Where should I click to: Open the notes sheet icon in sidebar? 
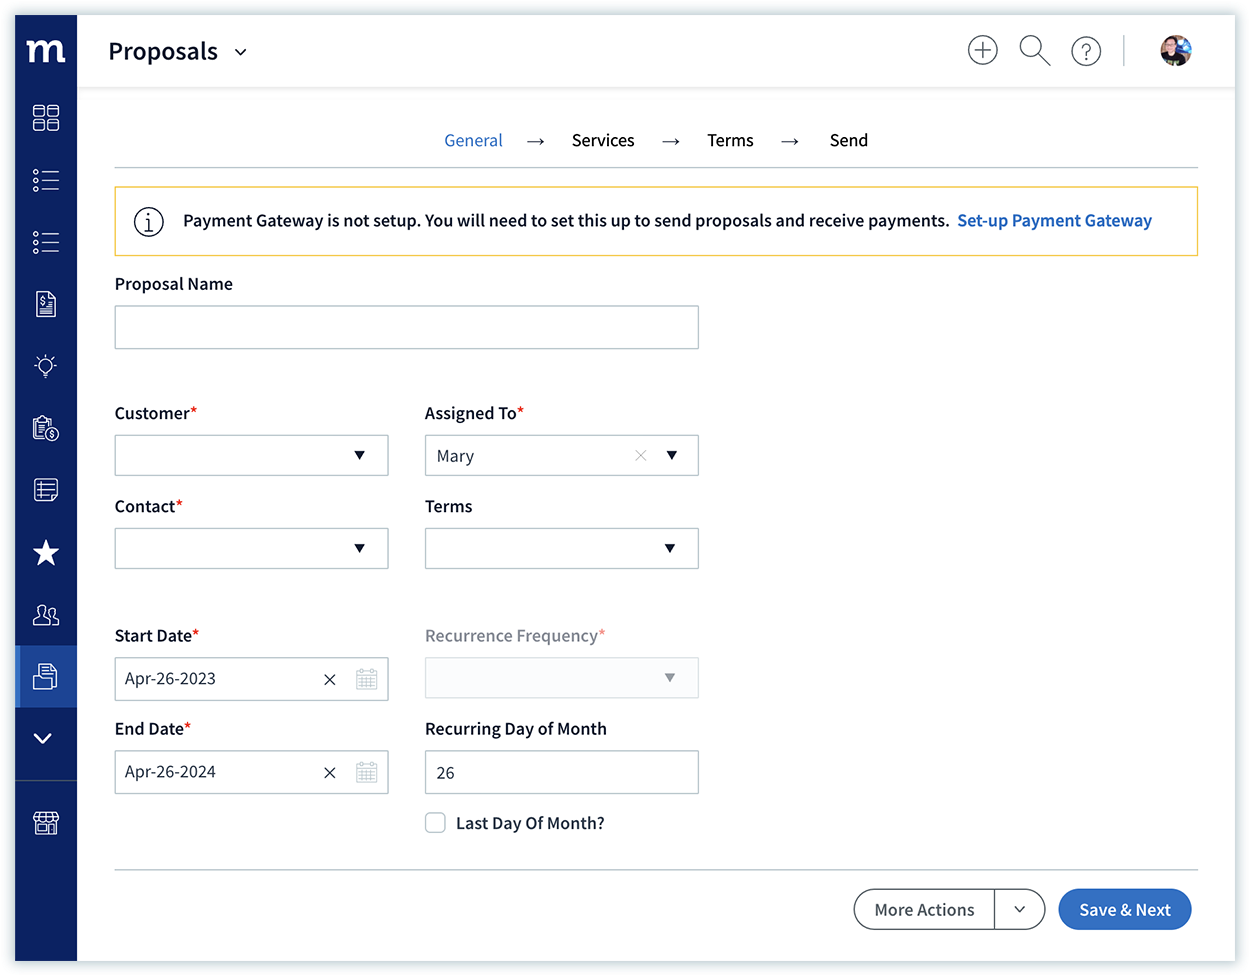coord(46,490)
